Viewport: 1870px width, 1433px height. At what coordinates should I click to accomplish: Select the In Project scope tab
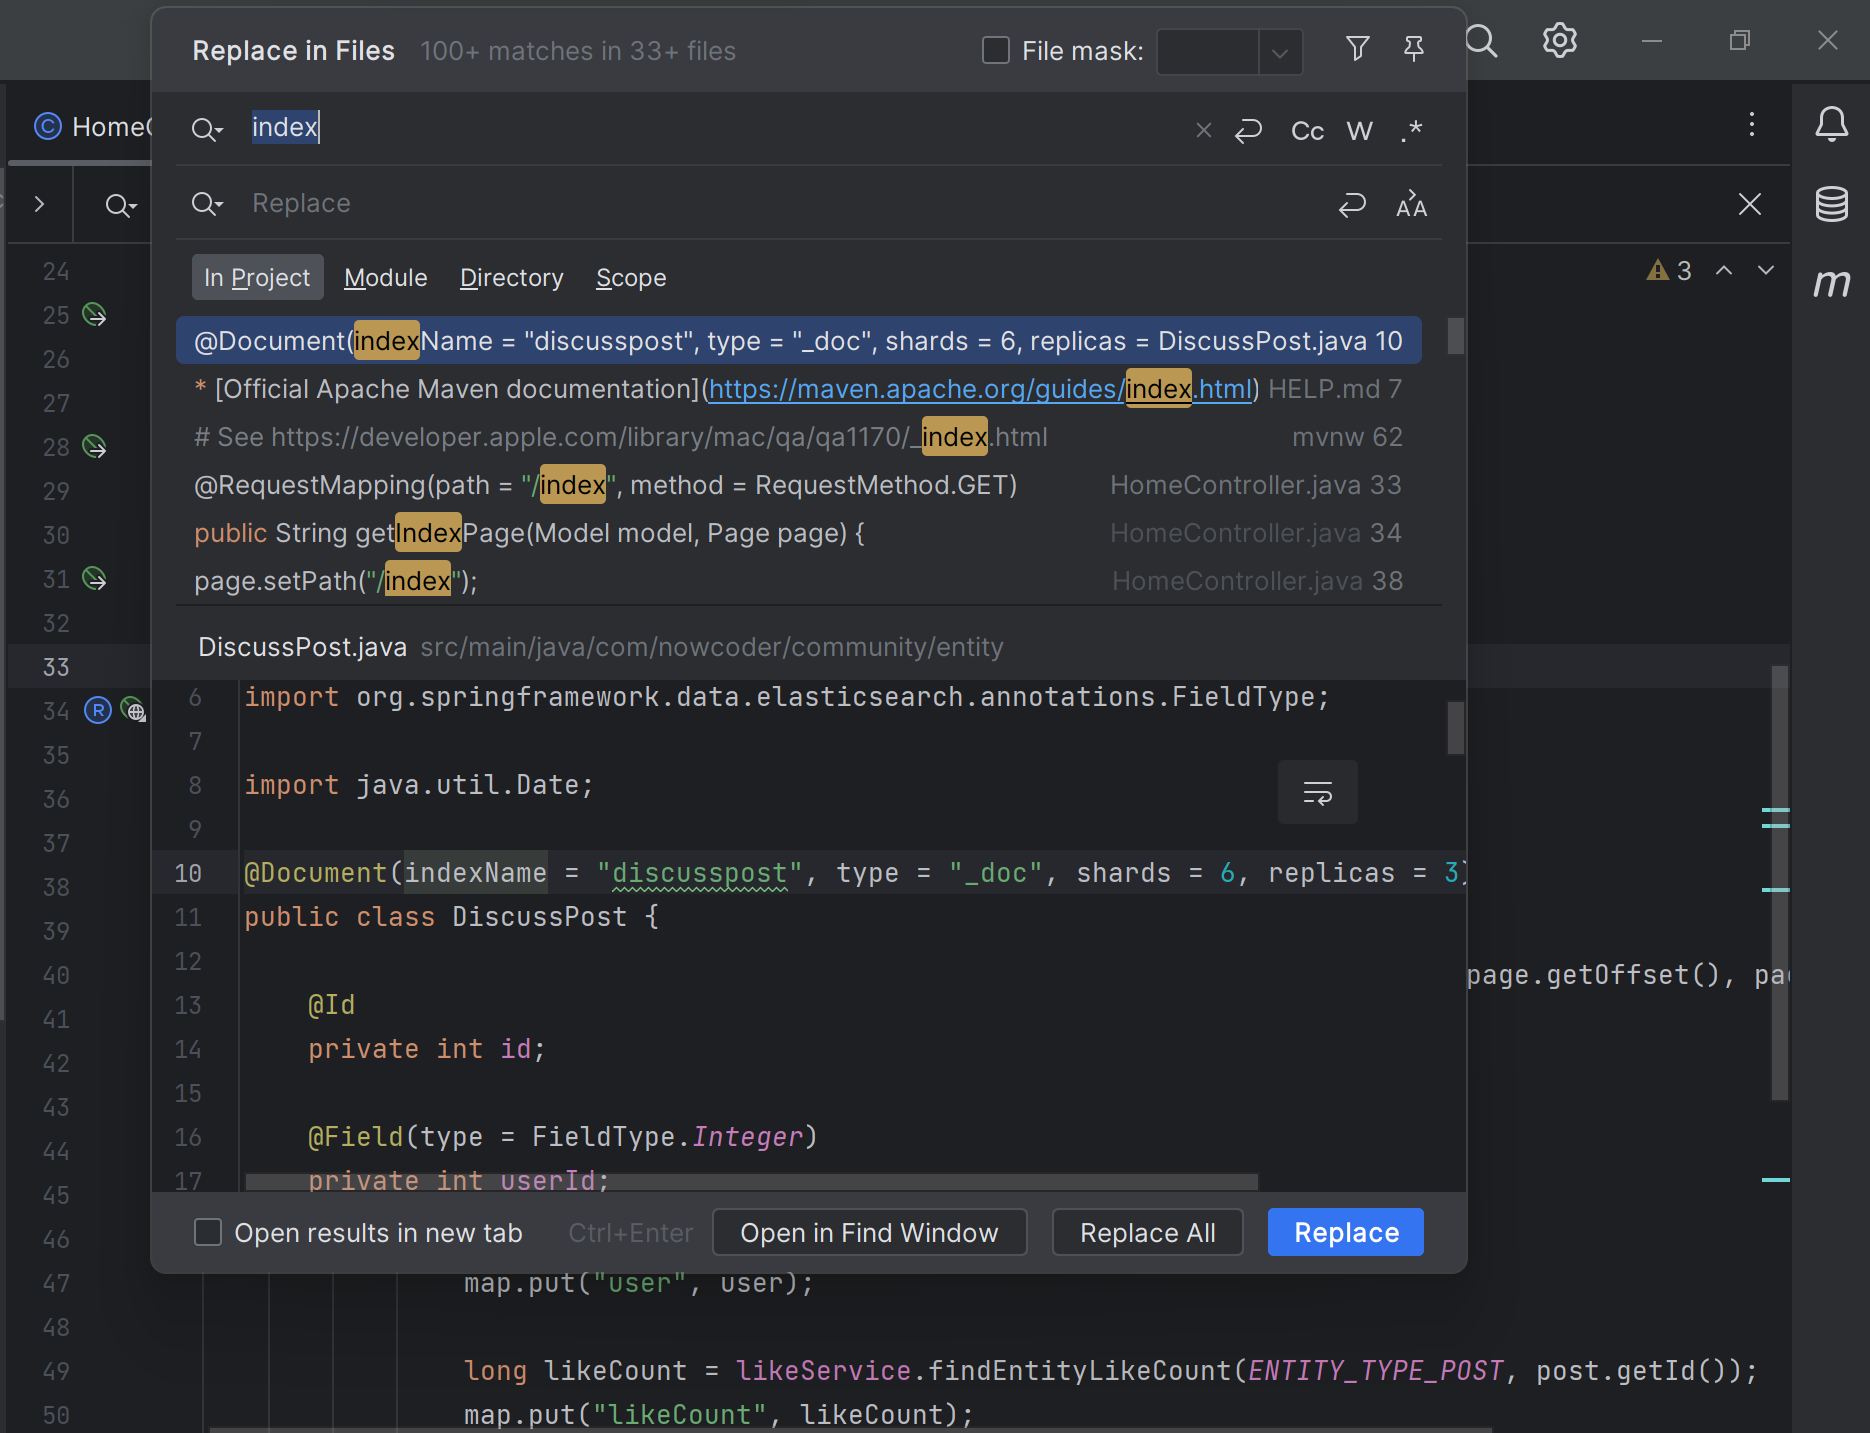tap(257, 277)
